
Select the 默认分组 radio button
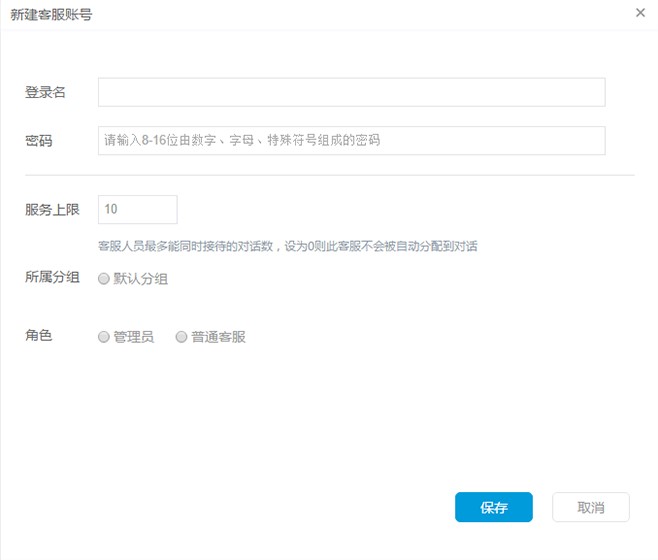point(103,279)
